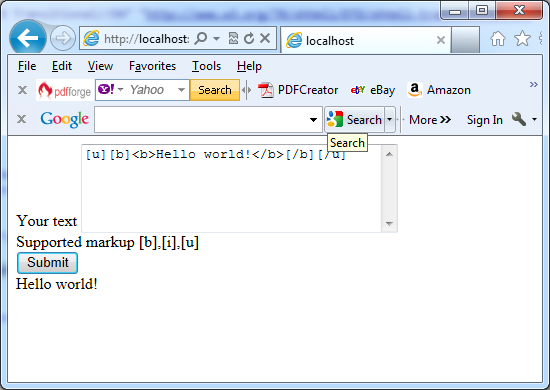Click the textarea scroll up arrow

tap(389, 154)
